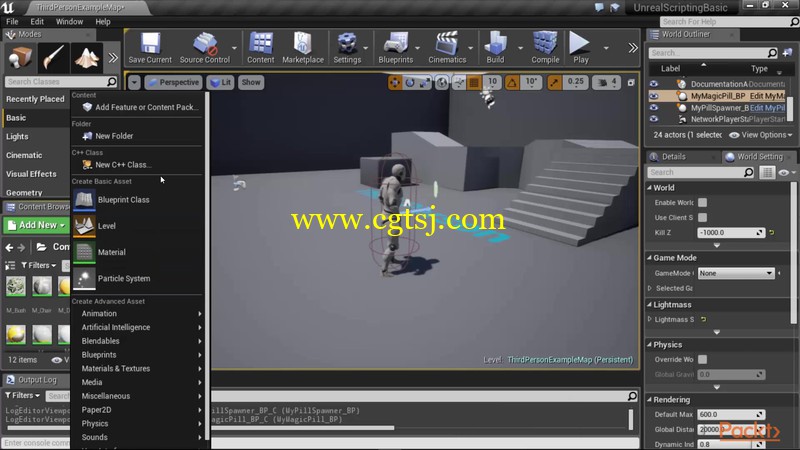Viewport: 800px width, 450px height.
Task: Open scale snap 0.25 dropdown
Action: click(x=575, y=82)
